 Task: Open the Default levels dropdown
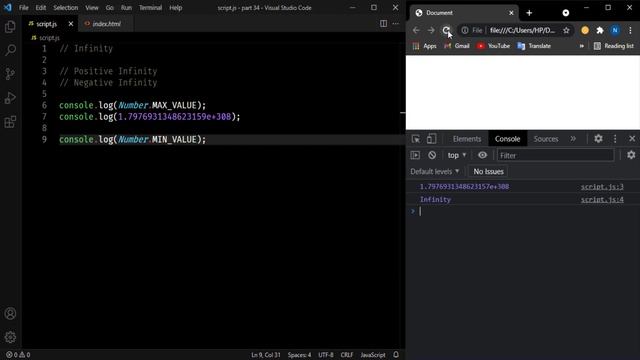click(435, 171)
